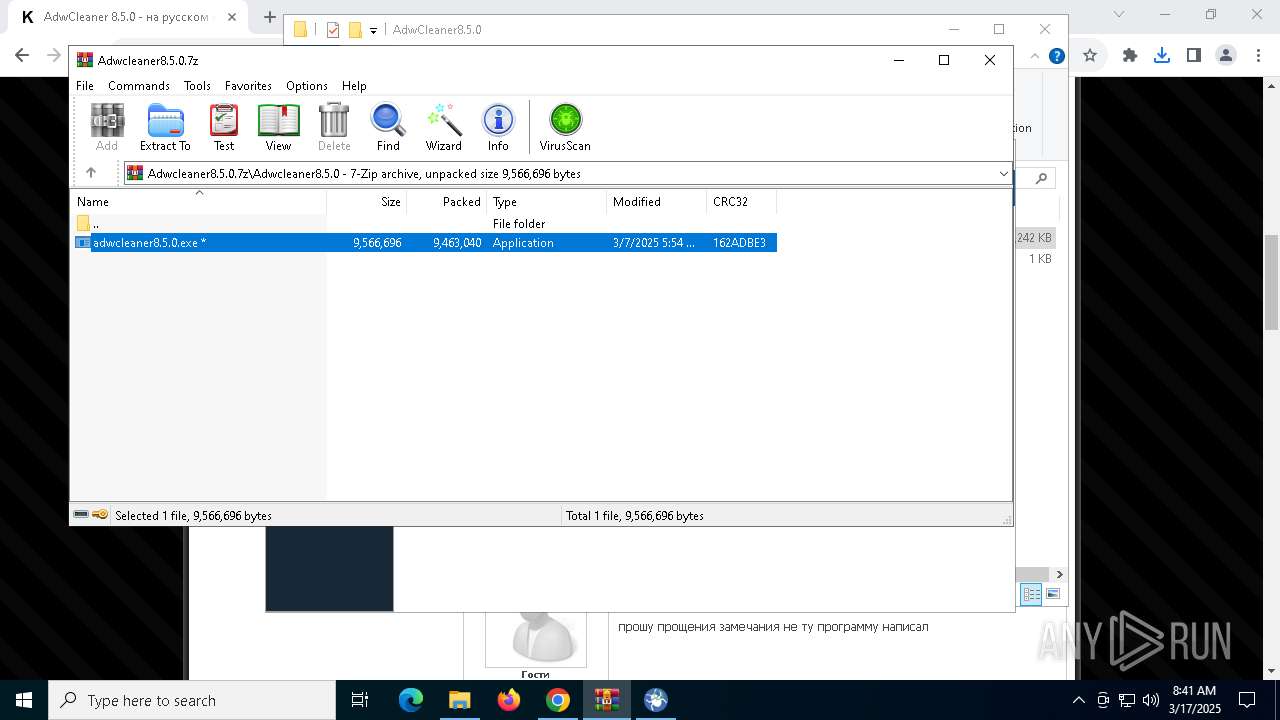Launch the Wizard wand tool
The height and width of the screenshot is (720, 1280).
443,127
